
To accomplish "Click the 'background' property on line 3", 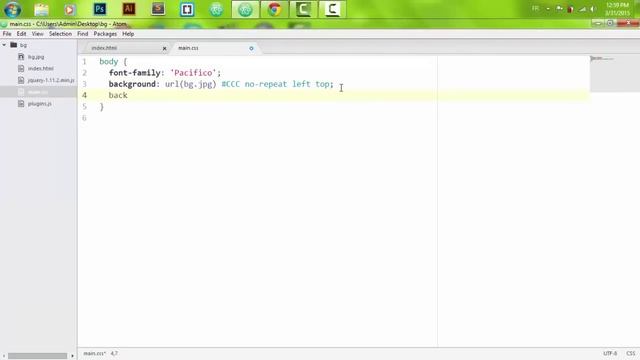I will pos(132,84).
